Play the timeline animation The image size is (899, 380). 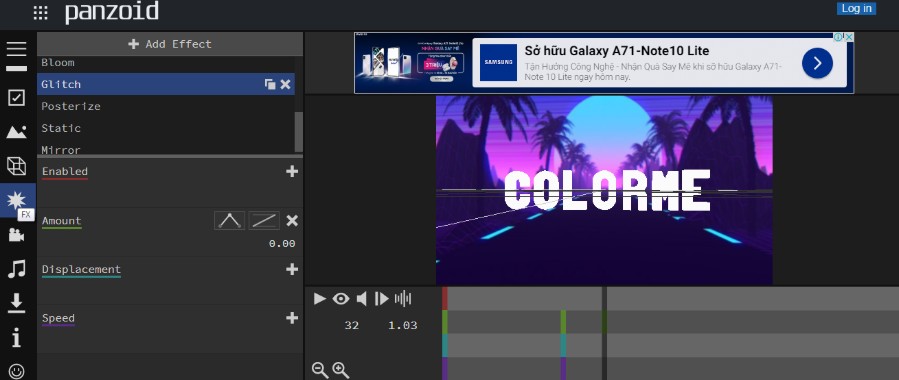(319, 299)
